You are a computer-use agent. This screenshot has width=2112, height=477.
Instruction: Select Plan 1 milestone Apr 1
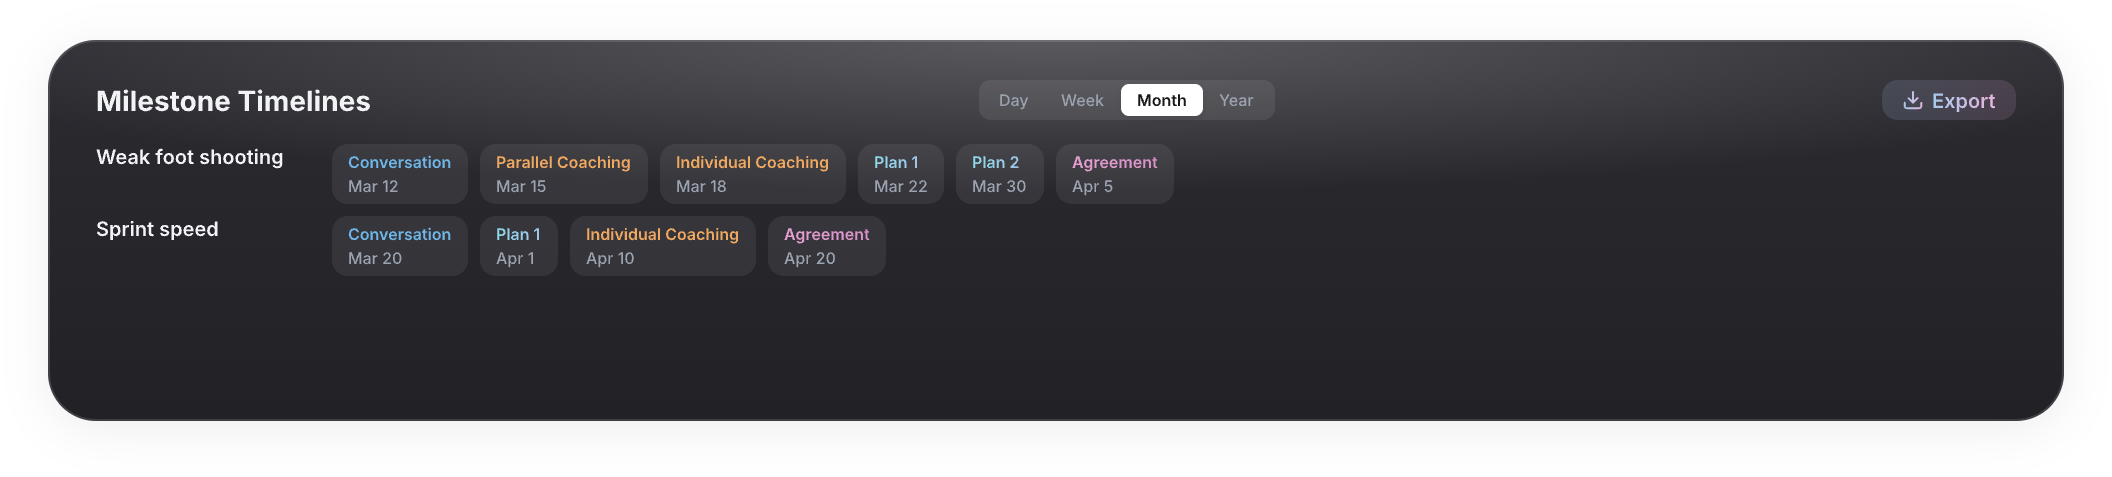click(518, 246)
